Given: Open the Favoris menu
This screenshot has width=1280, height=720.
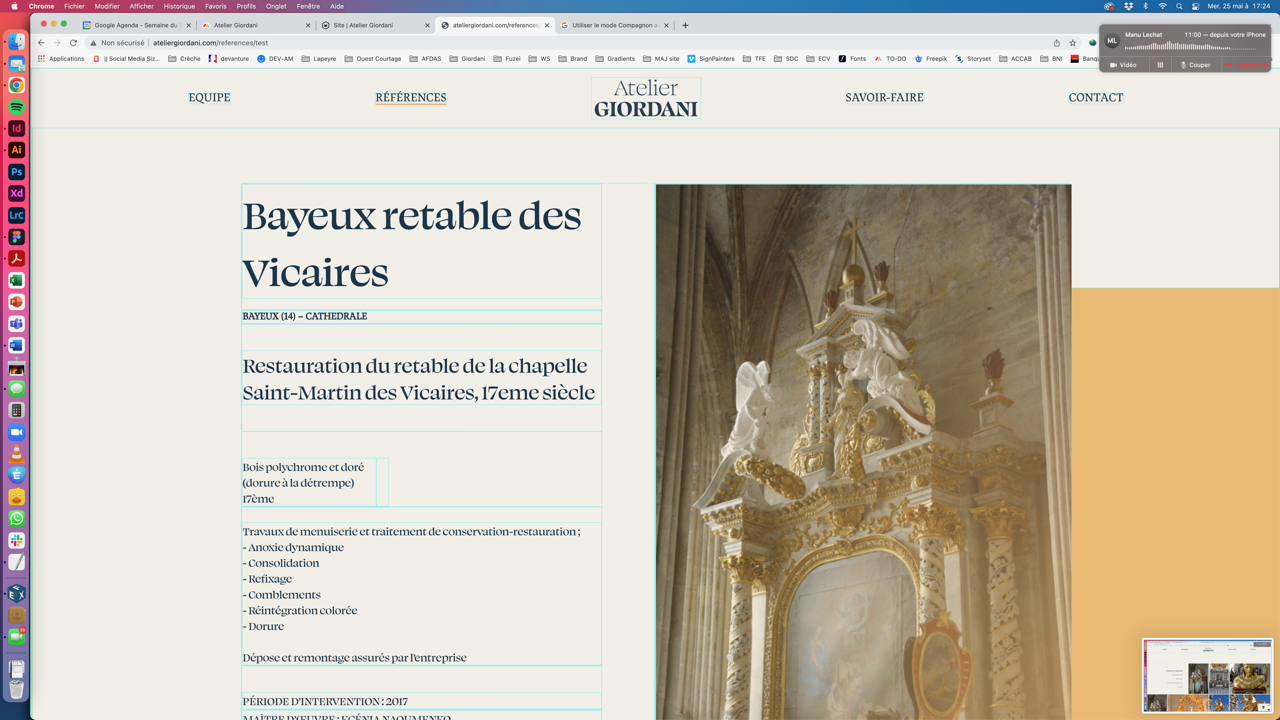Looking at the screenshot, I should (x=216, y=6).
